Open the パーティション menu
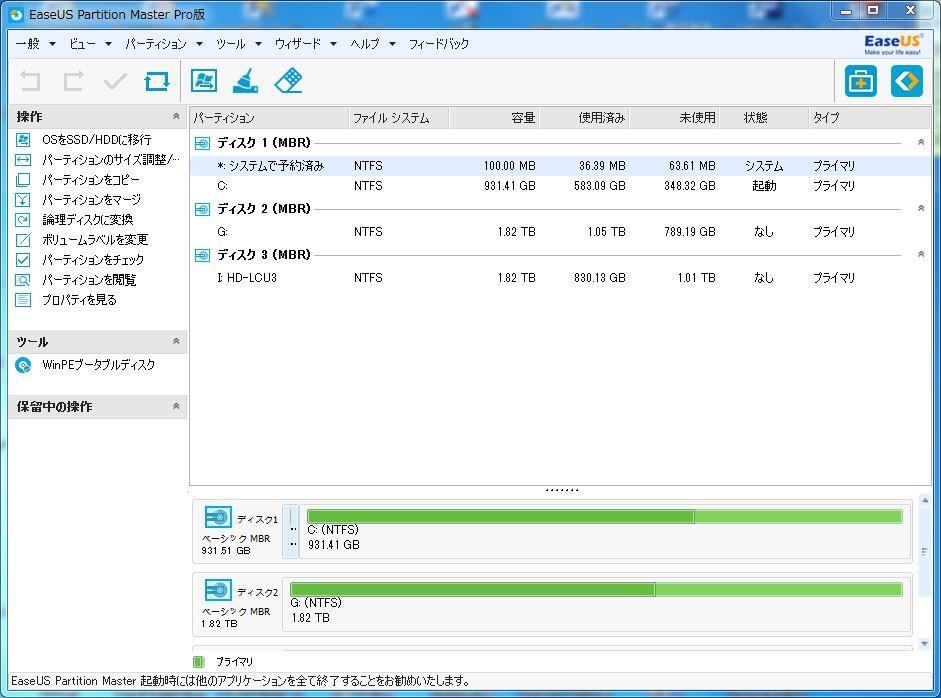 [164, 44]
